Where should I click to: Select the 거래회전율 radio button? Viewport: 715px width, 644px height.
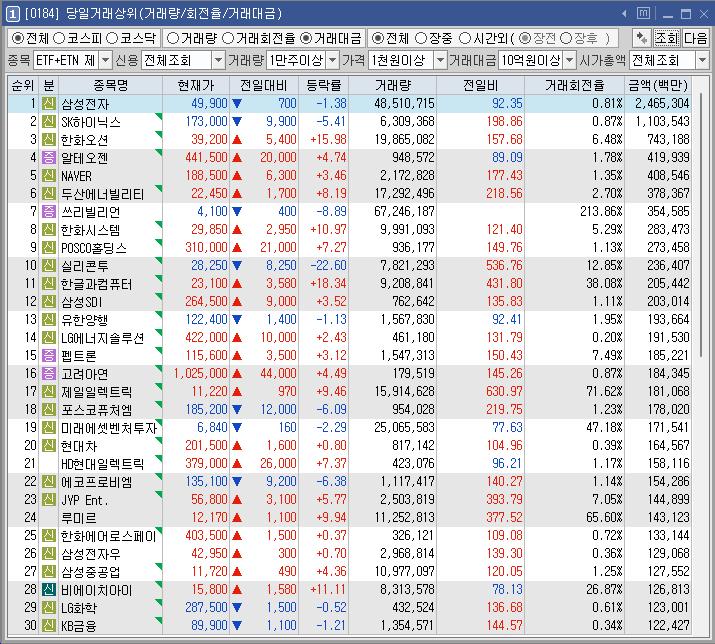pos(228,38)
